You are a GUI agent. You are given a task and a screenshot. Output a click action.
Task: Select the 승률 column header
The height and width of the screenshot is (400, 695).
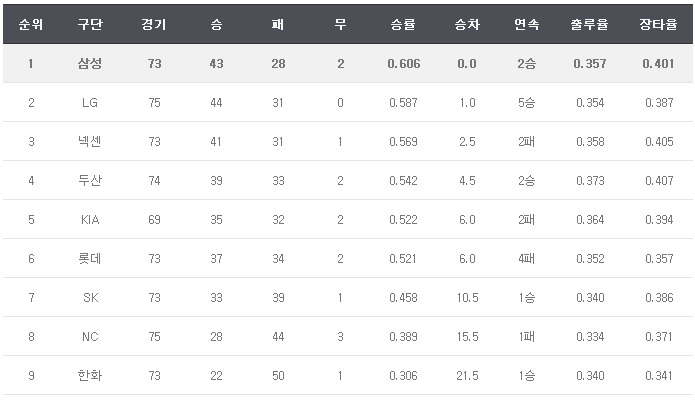tap(404, 24)
